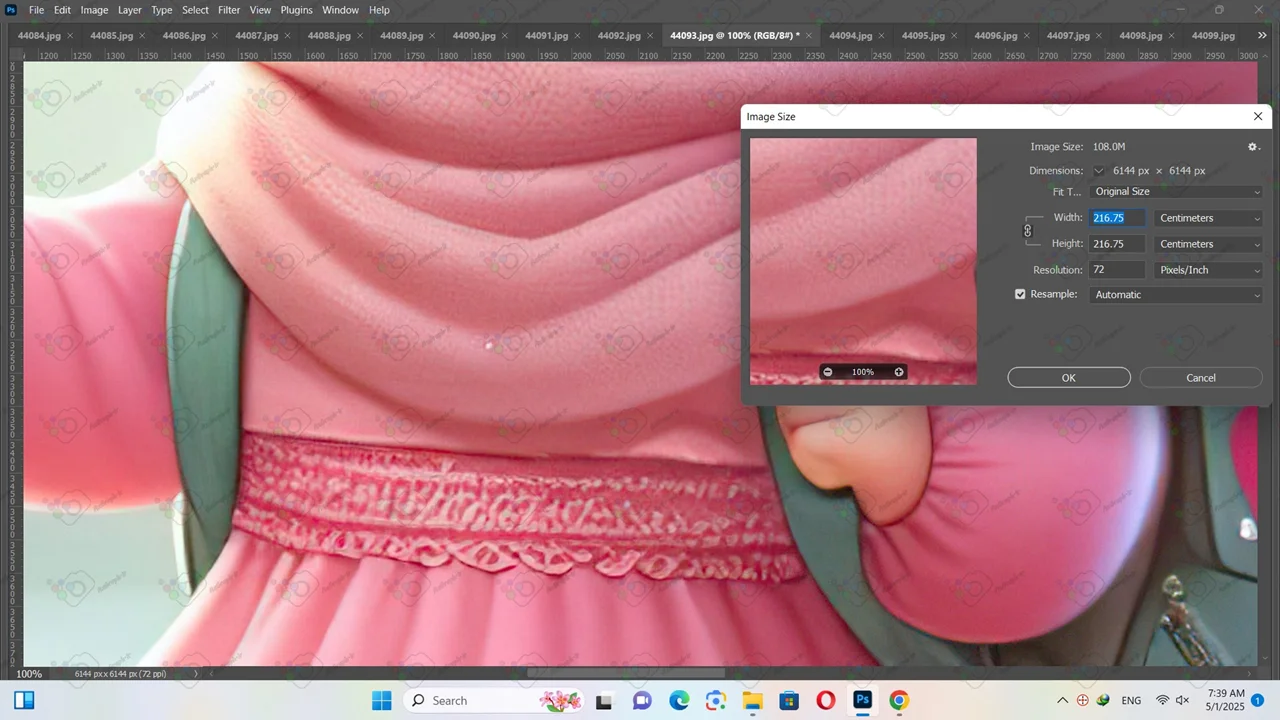Uncheck the Resample checkbox
Image resolution: width=1280 pixels, height=720 pixels.
click(x=1020, y=295)
